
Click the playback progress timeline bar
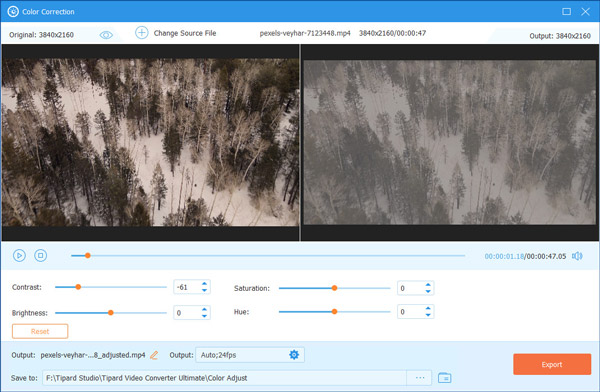click(x=268, y=255)
